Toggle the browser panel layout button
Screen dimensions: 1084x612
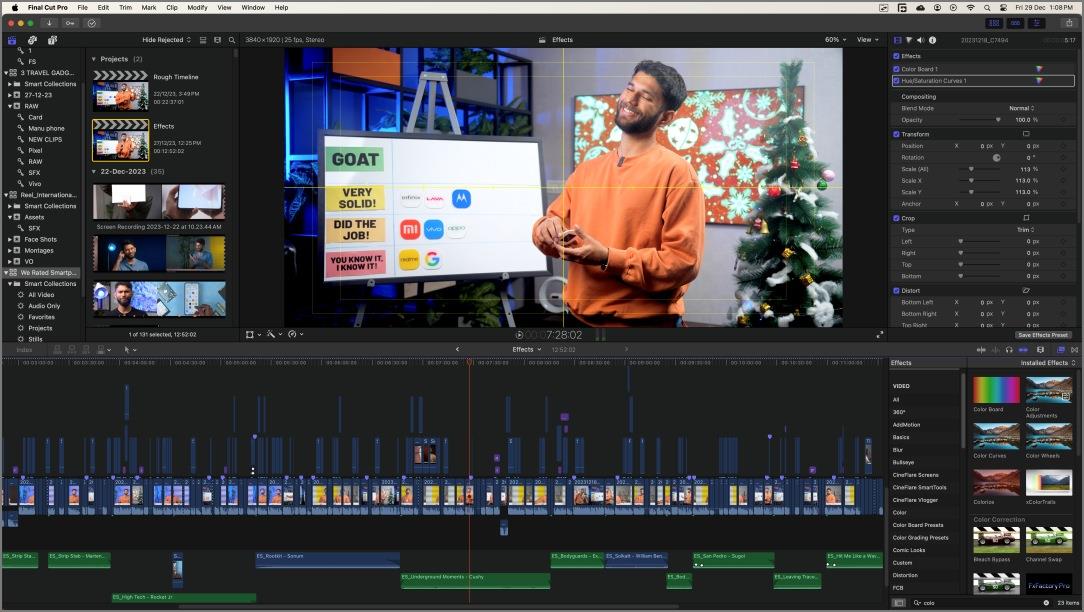click(994, 23)
